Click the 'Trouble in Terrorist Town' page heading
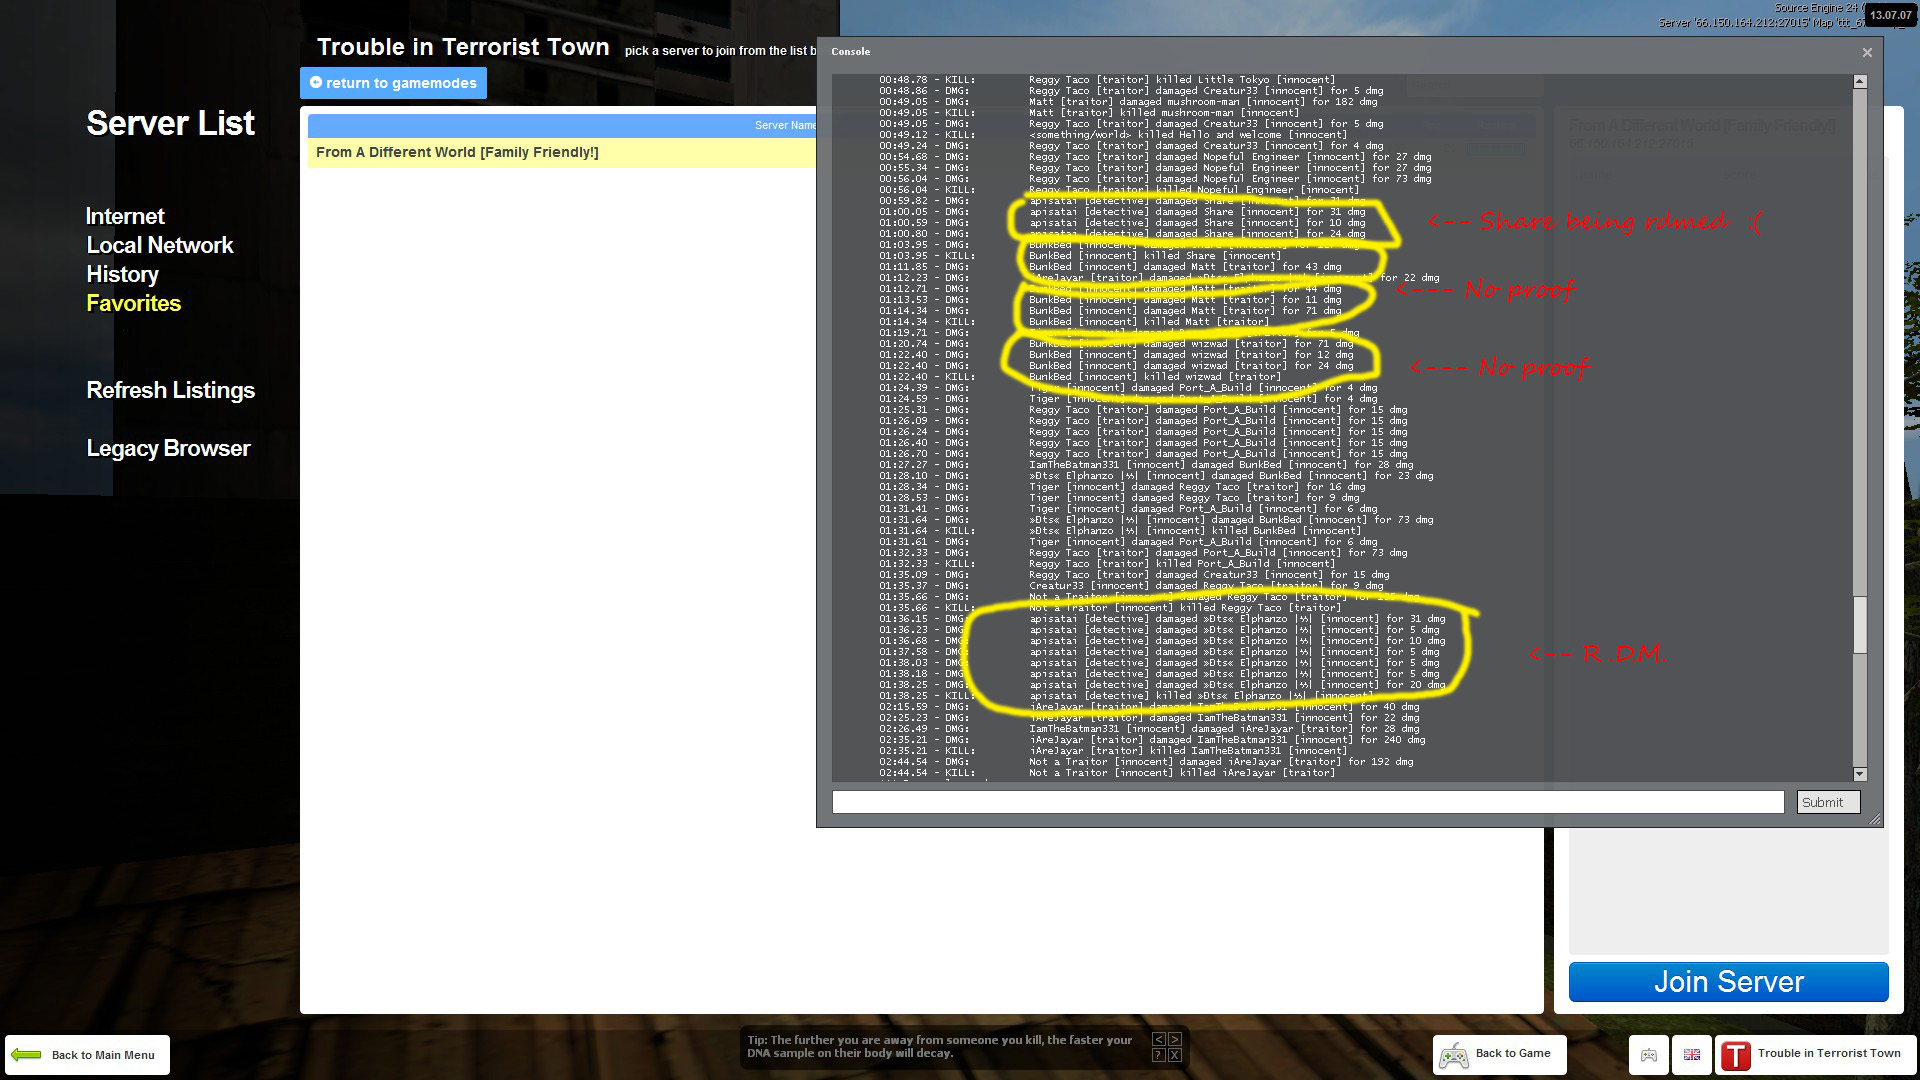The image size is (1920, 1080). tap(463, 47)
